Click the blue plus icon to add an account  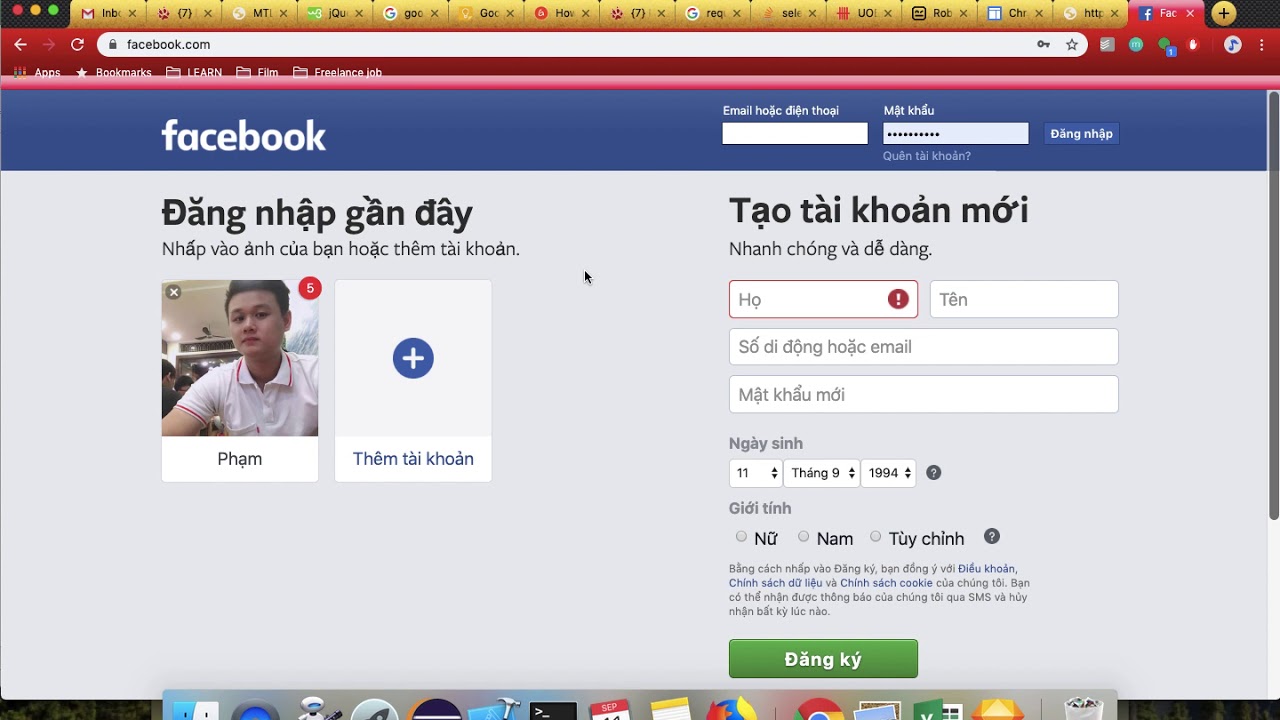413,358
